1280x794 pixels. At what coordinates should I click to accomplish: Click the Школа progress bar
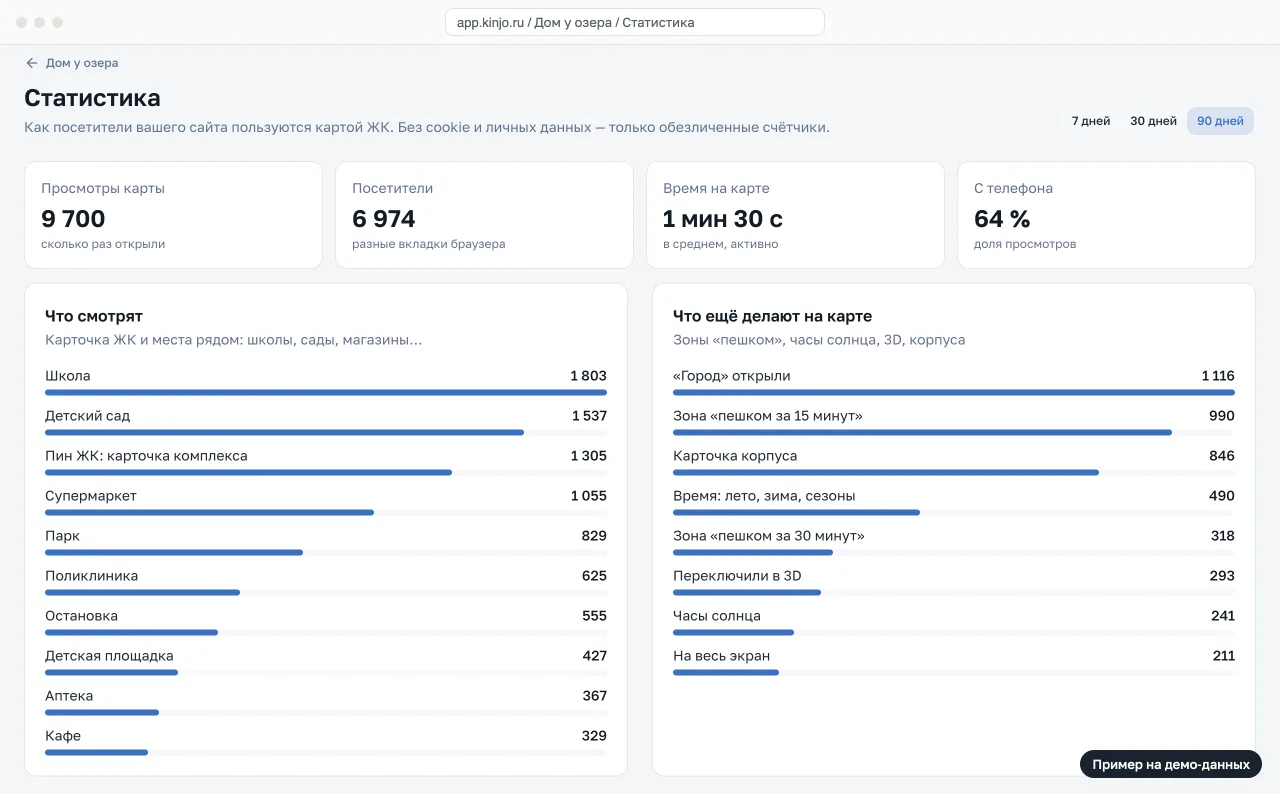[x=326, y=393]
